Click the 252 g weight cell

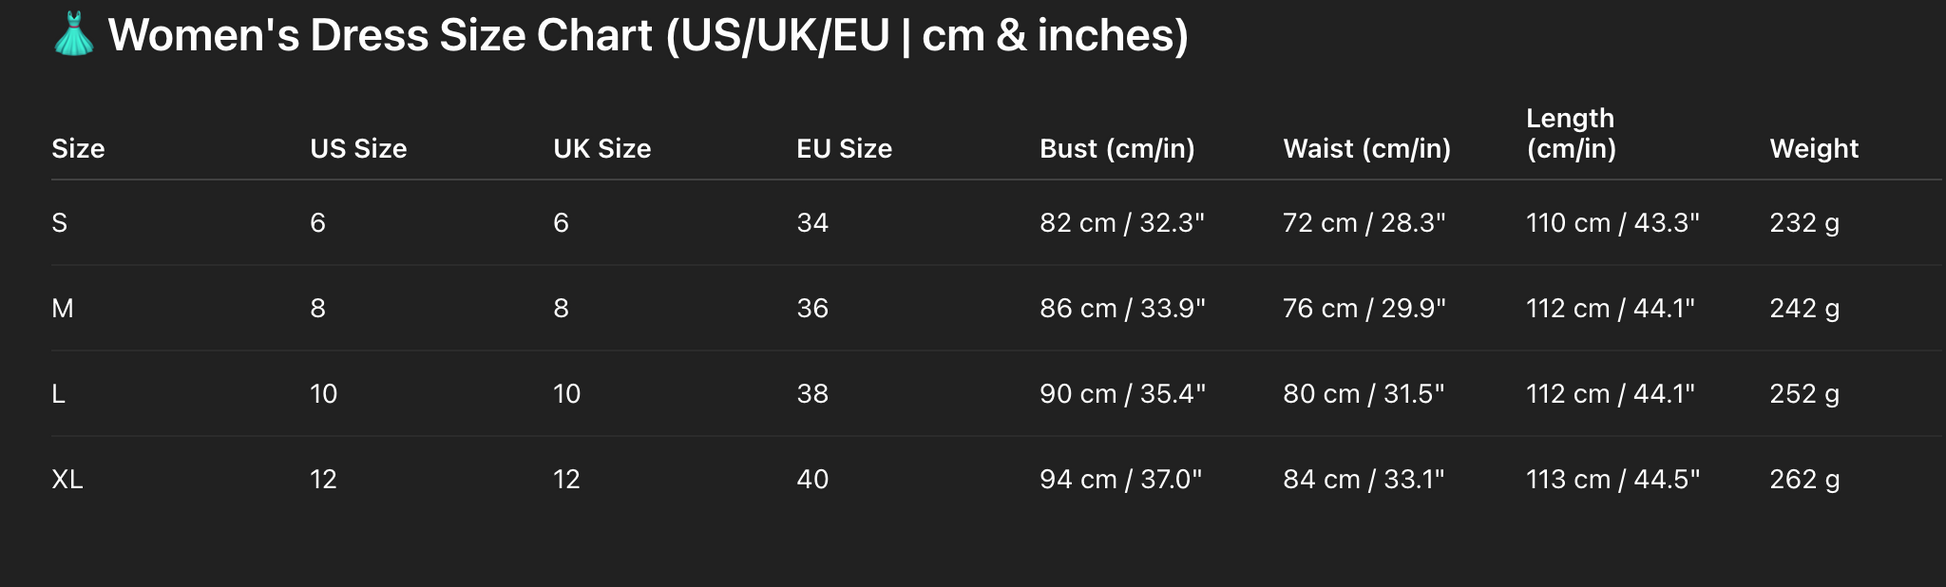[x=1805, y=394]
